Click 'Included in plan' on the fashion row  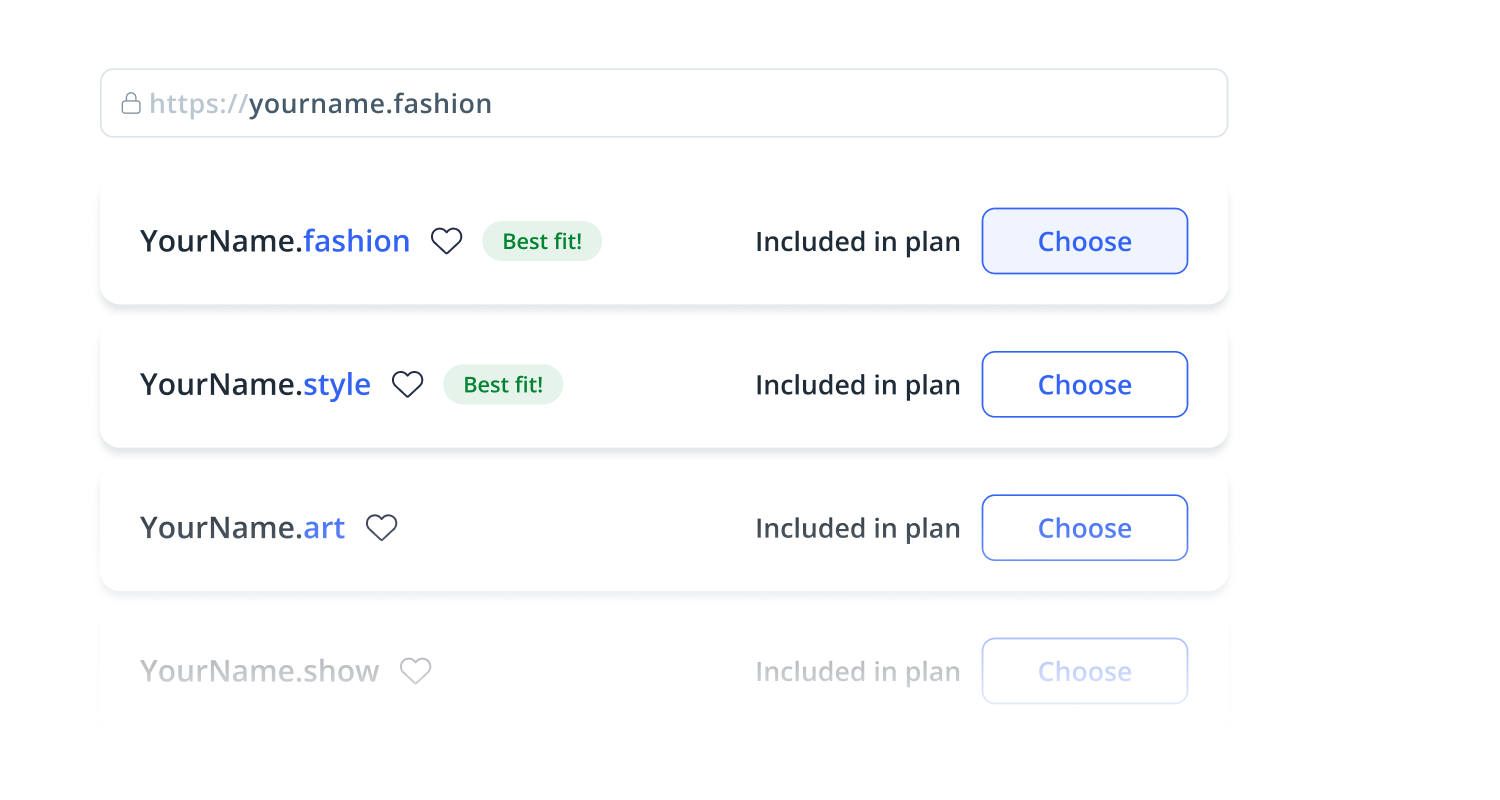pos(857,241)
